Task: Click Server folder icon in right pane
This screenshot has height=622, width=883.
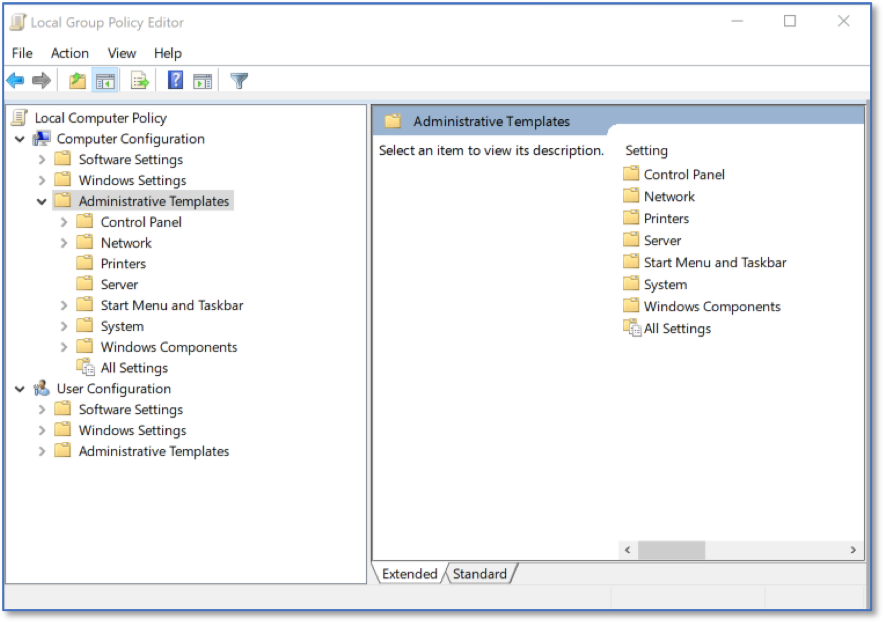Action: (631, 239)
